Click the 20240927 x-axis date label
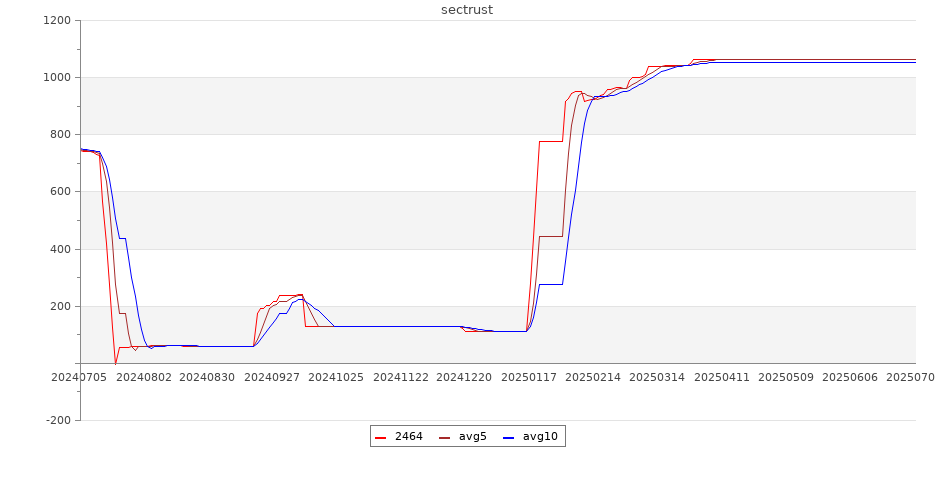Viewport: 935px width, 500px height. (272, 377)
